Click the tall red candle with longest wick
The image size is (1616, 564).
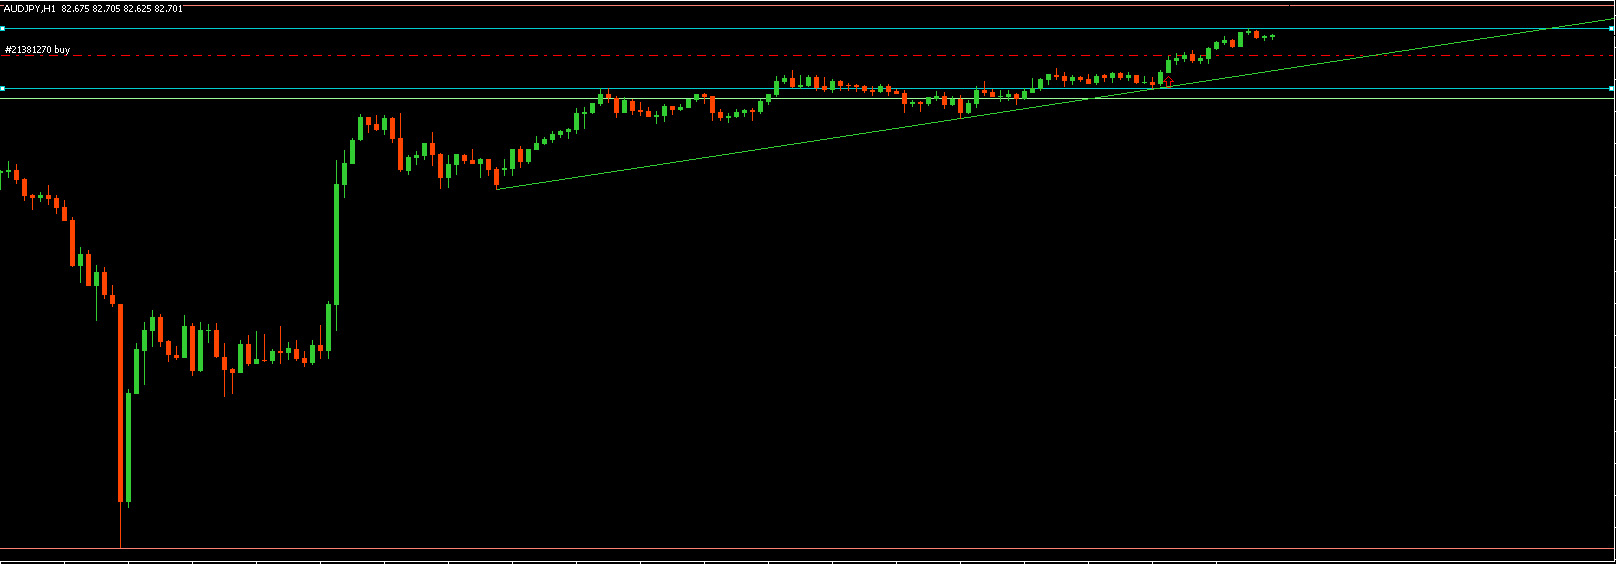(121, 400)
